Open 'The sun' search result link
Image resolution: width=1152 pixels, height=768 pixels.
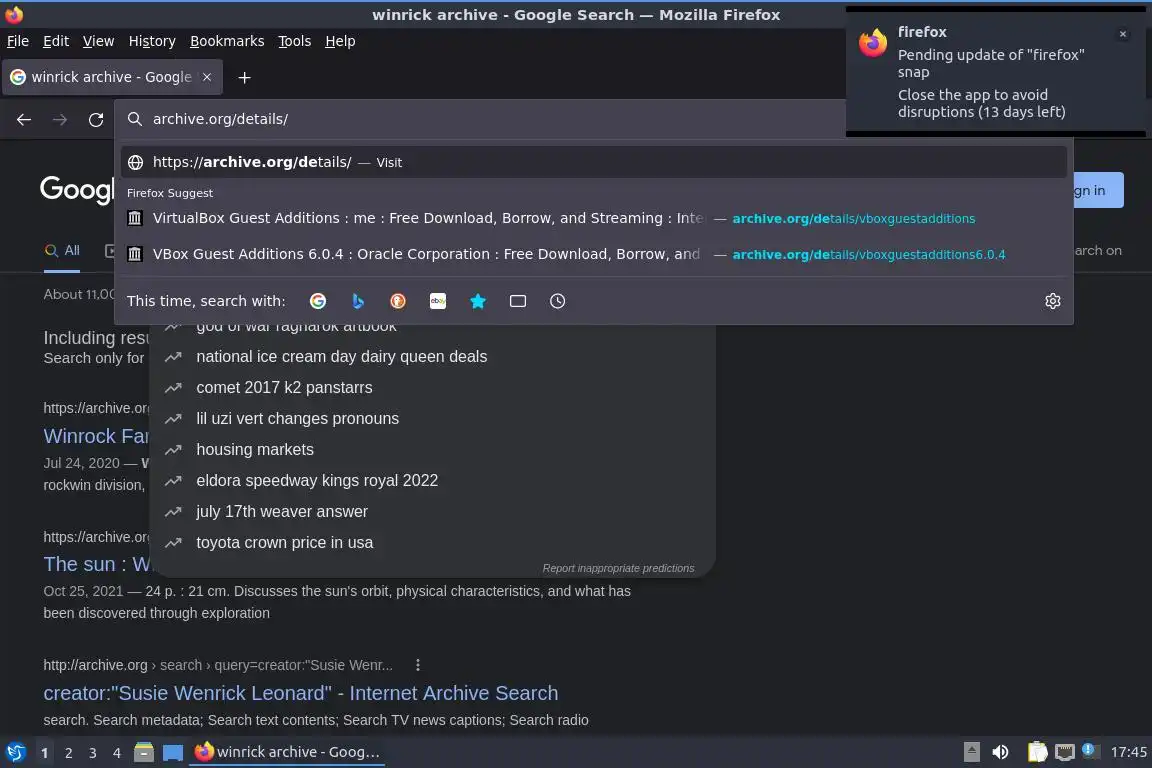click(96, 564)
